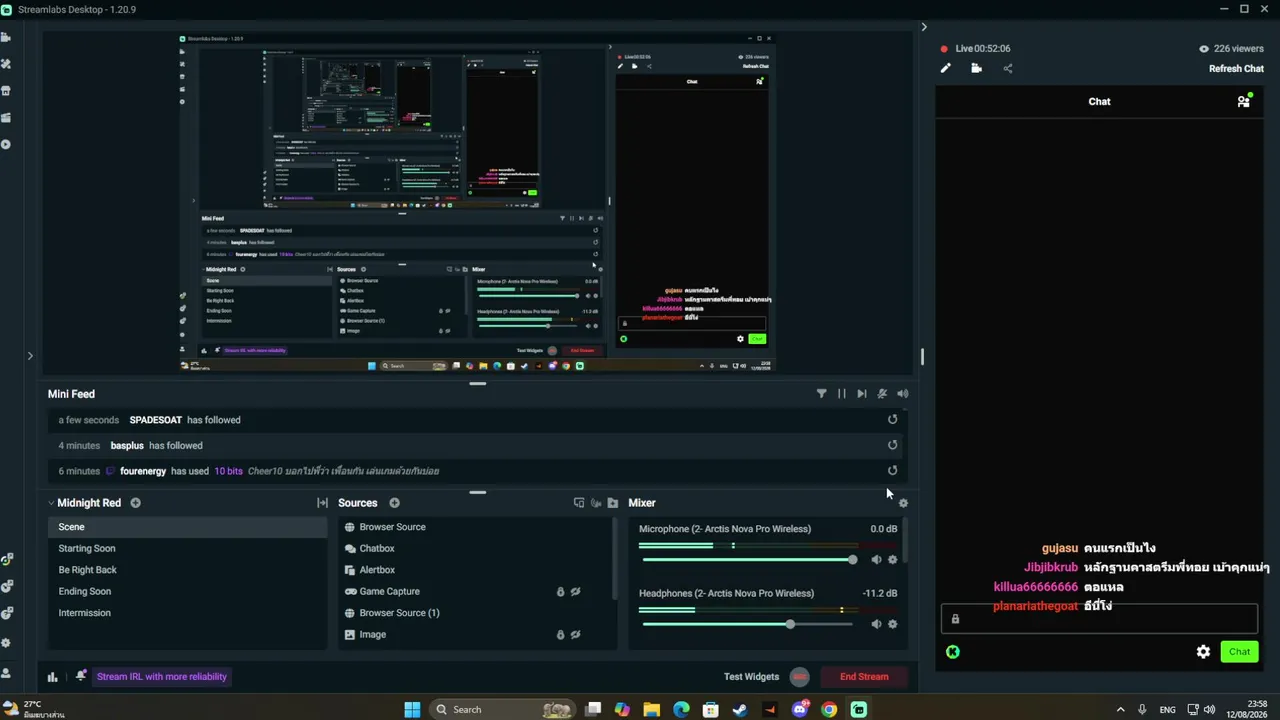Toggle the Mini Feed mute event sounds icon

tap(882, 394)
